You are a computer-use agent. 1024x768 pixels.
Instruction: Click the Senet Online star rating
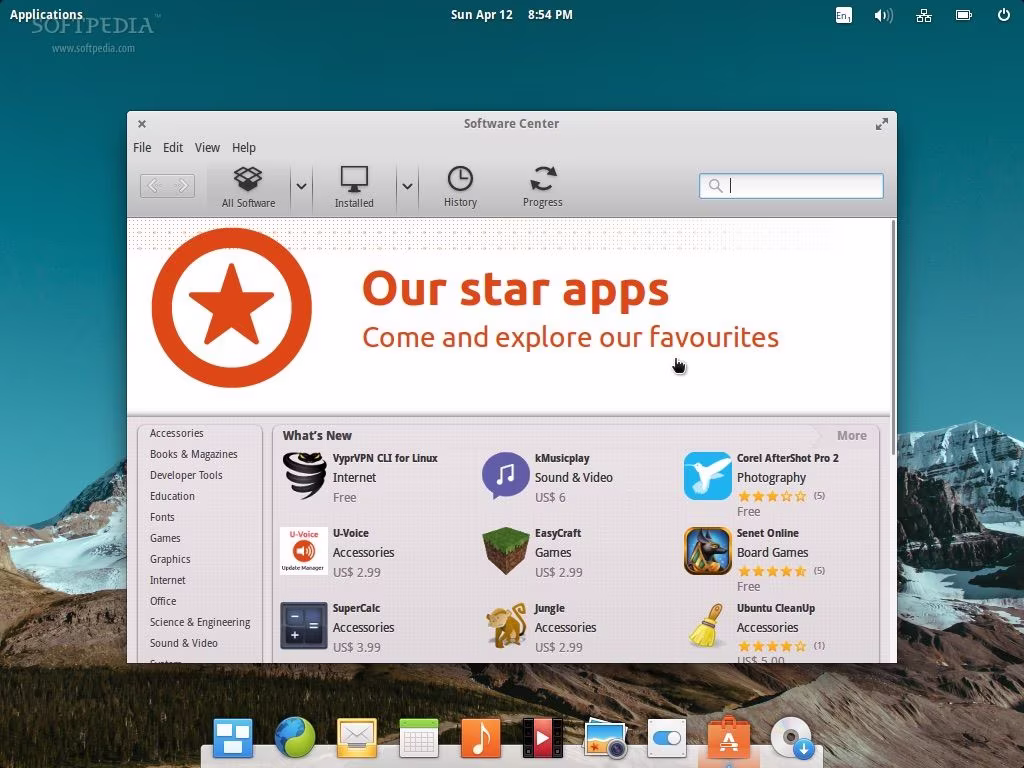tap(772, 571)
